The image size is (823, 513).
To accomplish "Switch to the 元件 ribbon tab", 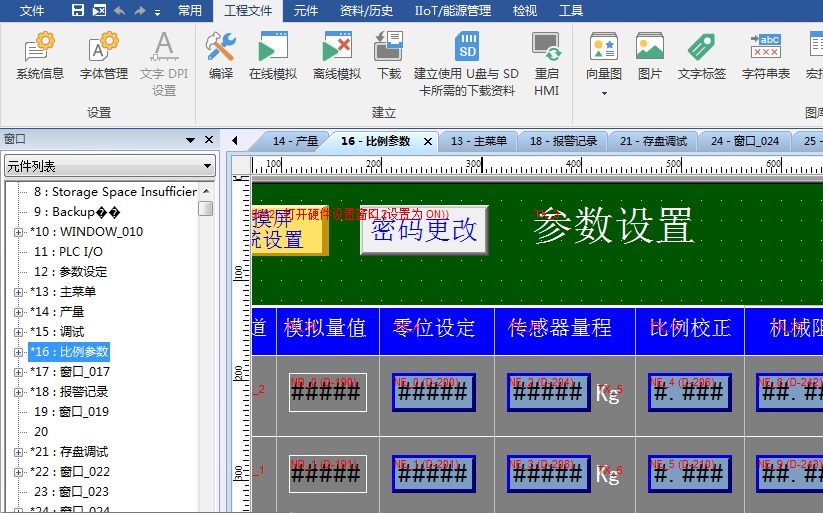I will (306, 11).
